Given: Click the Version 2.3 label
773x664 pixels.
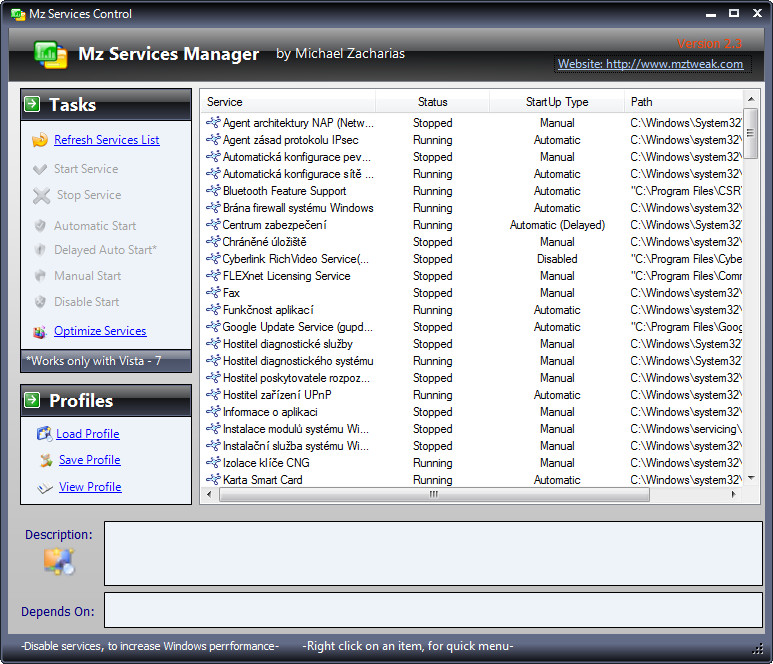Looking at the screenshot, I should 709,44.
